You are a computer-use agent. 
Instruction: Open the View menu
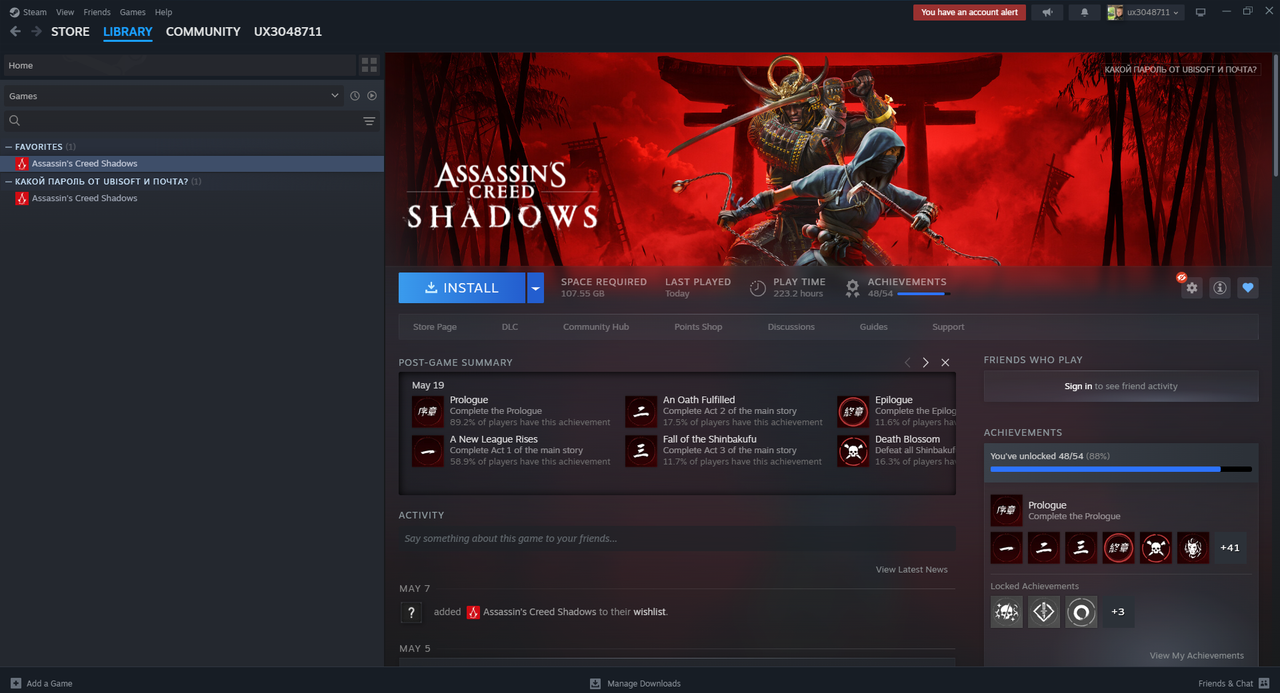tap(65, 12)
